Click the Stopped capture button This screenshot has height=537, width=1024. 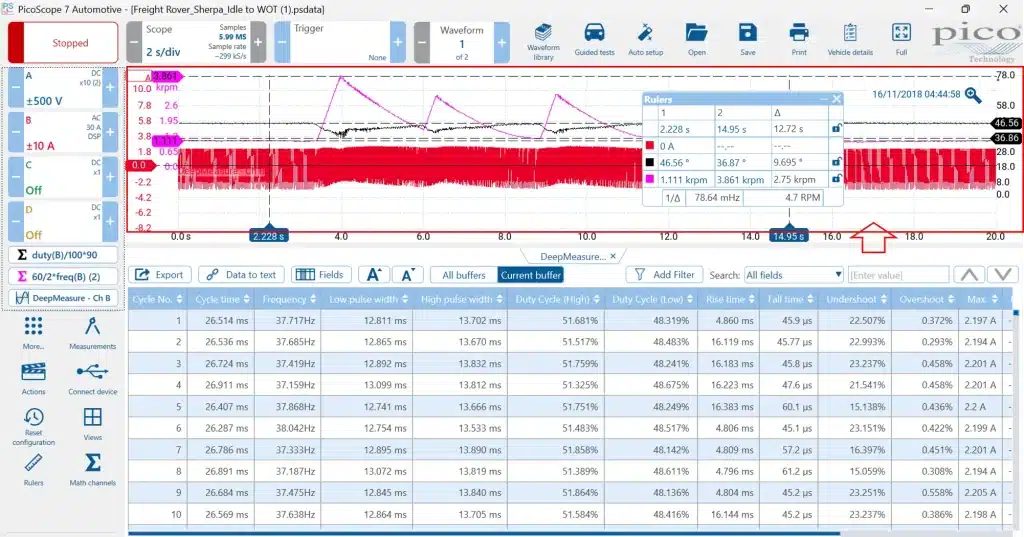pyautogui.click(x=63, y=42)
